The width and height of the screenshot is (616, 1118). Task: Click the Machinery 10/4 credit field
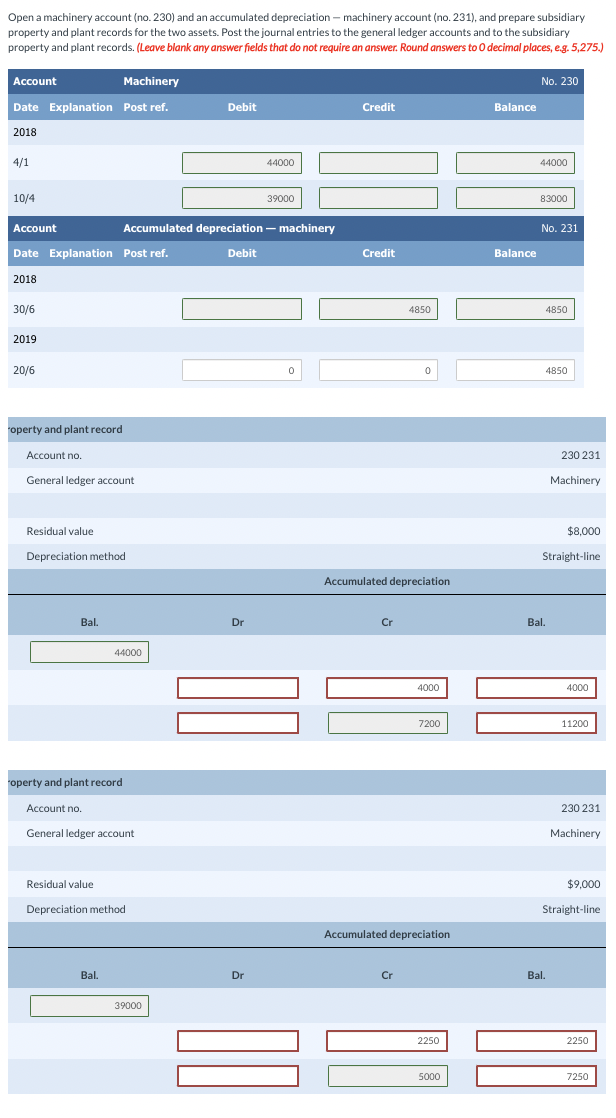tap(379, 198)
